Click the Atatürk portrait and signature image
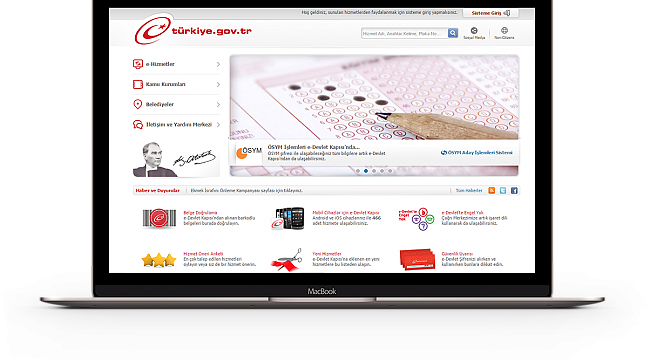The width and height of the screenshot is (650, 360). coord(176,159)
